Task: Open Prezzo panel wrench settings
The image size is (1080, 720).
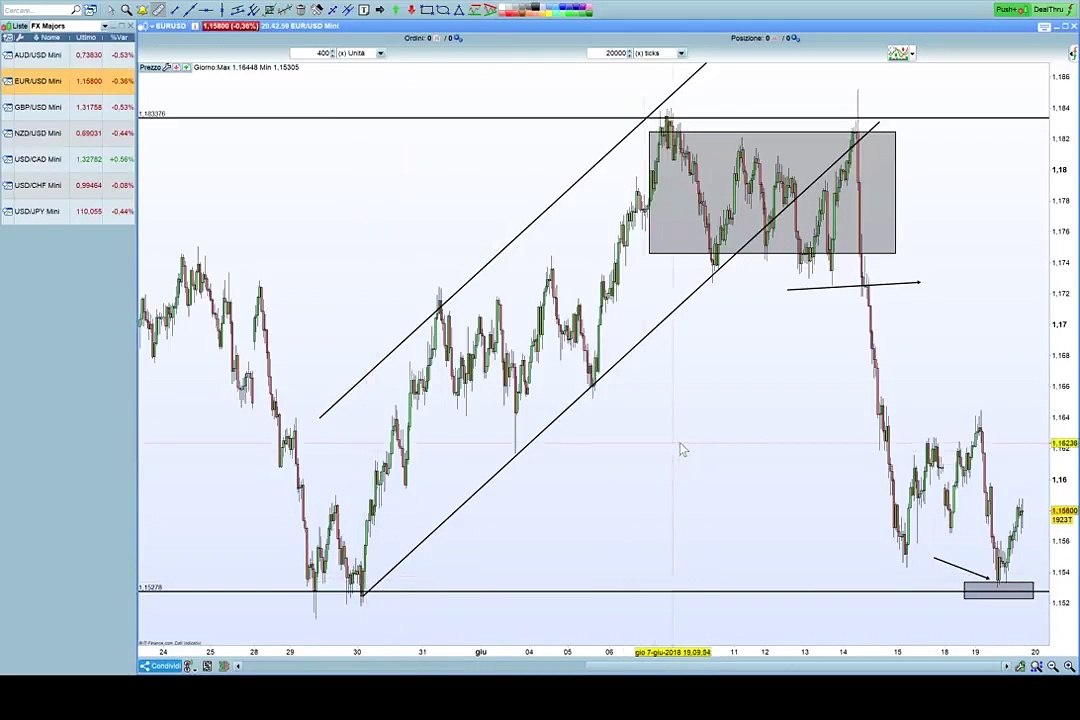Action: 167,68
